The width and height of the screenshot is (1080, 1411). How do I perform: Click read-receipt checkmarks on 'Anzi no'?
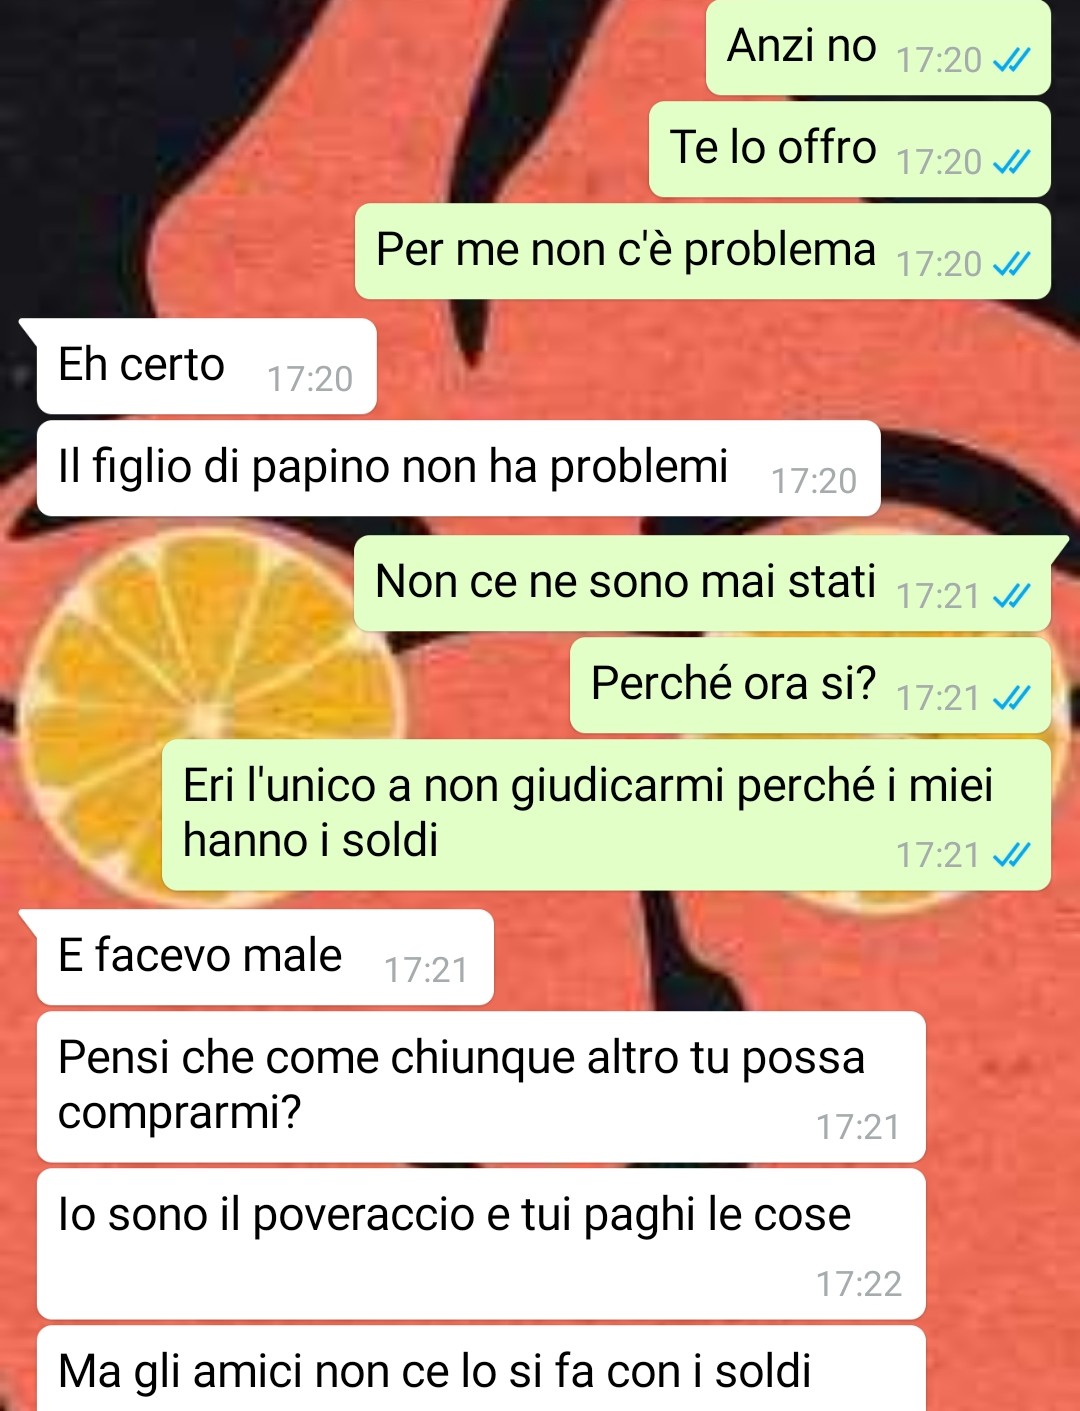[x=1011, y=61]
